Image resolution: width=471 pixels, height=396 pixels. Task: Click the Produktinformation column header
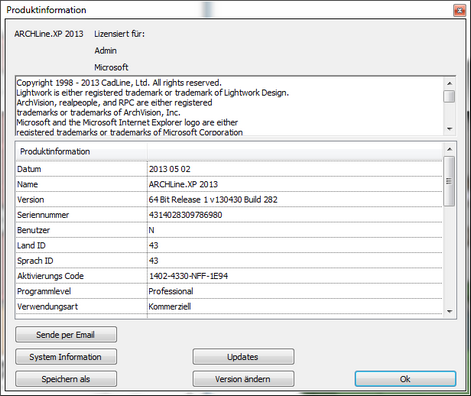(81, 152)
